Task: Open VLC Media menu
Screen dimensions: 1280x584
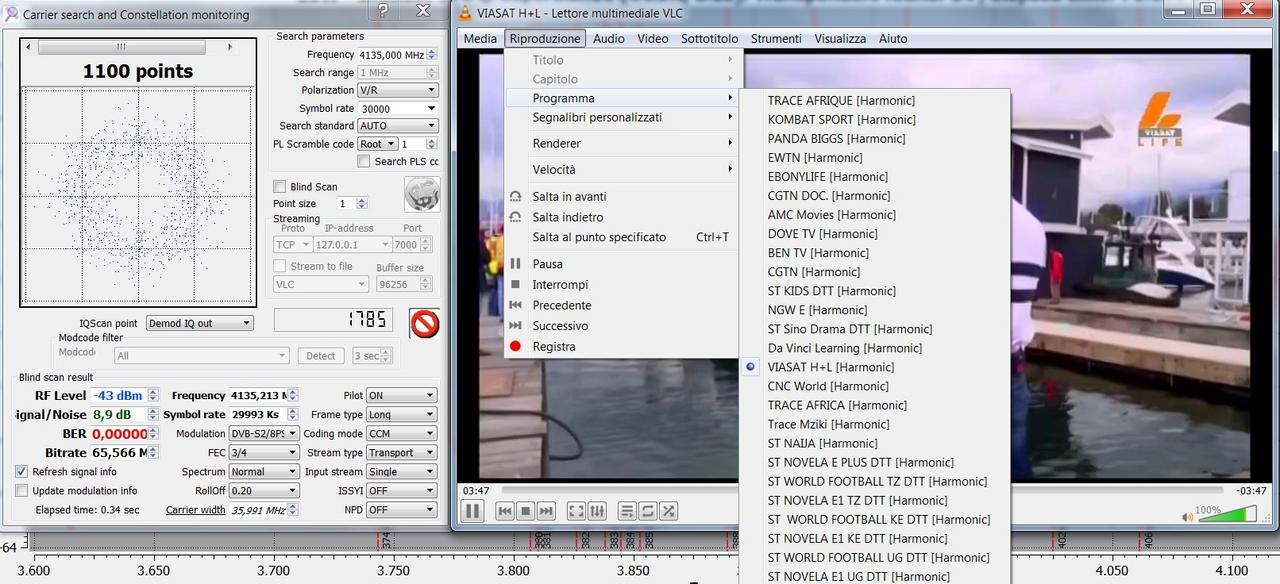Action: click(x=480, y=38)
